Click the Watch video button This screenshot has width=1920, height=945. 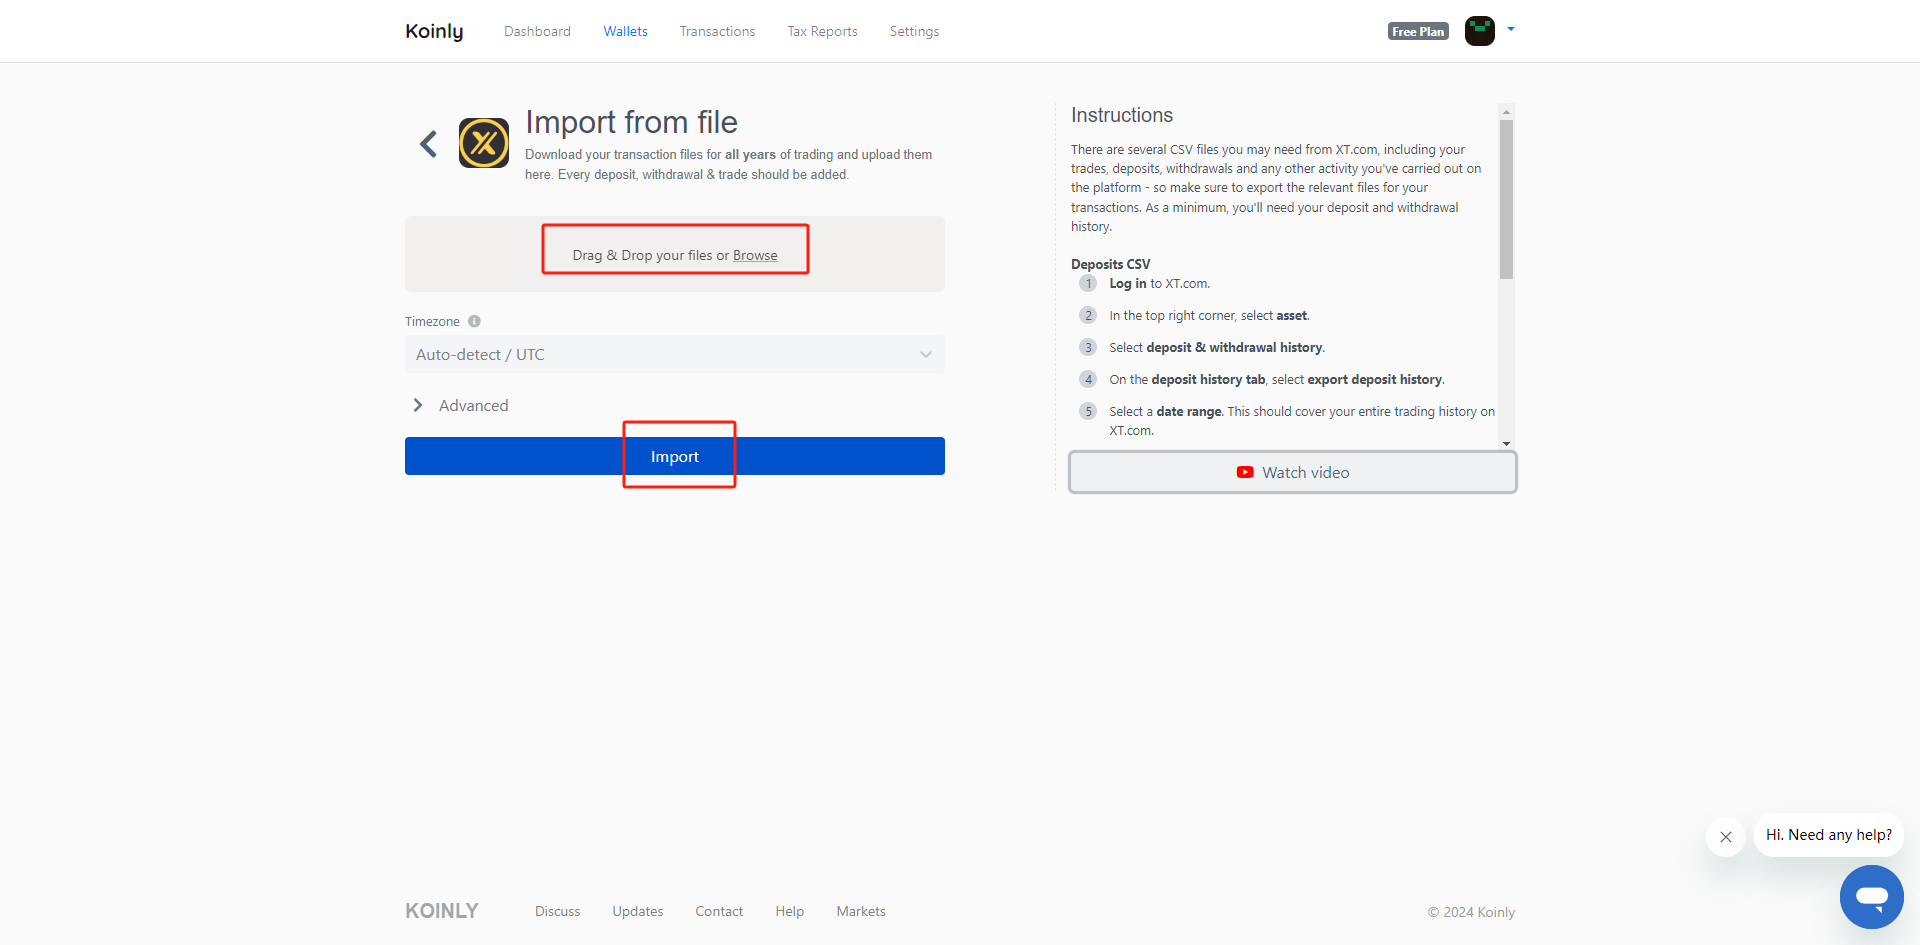[x=1292, y=472]
